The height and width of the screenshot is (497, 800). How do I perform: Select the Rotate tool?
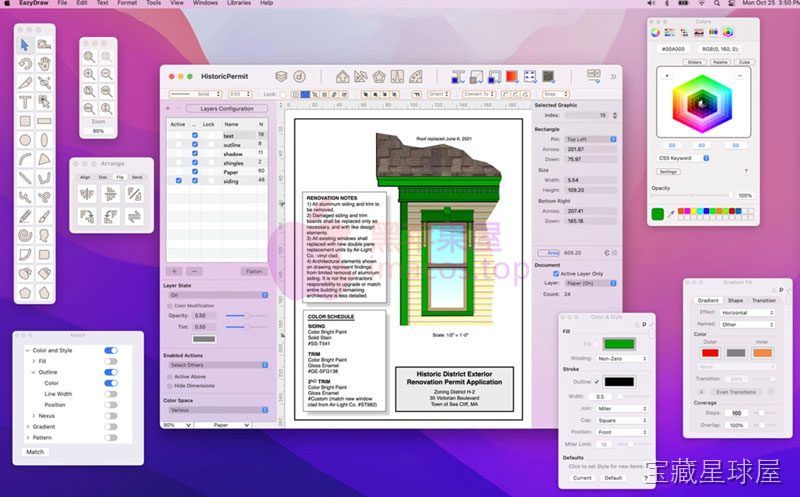click(x=25, y=64)
